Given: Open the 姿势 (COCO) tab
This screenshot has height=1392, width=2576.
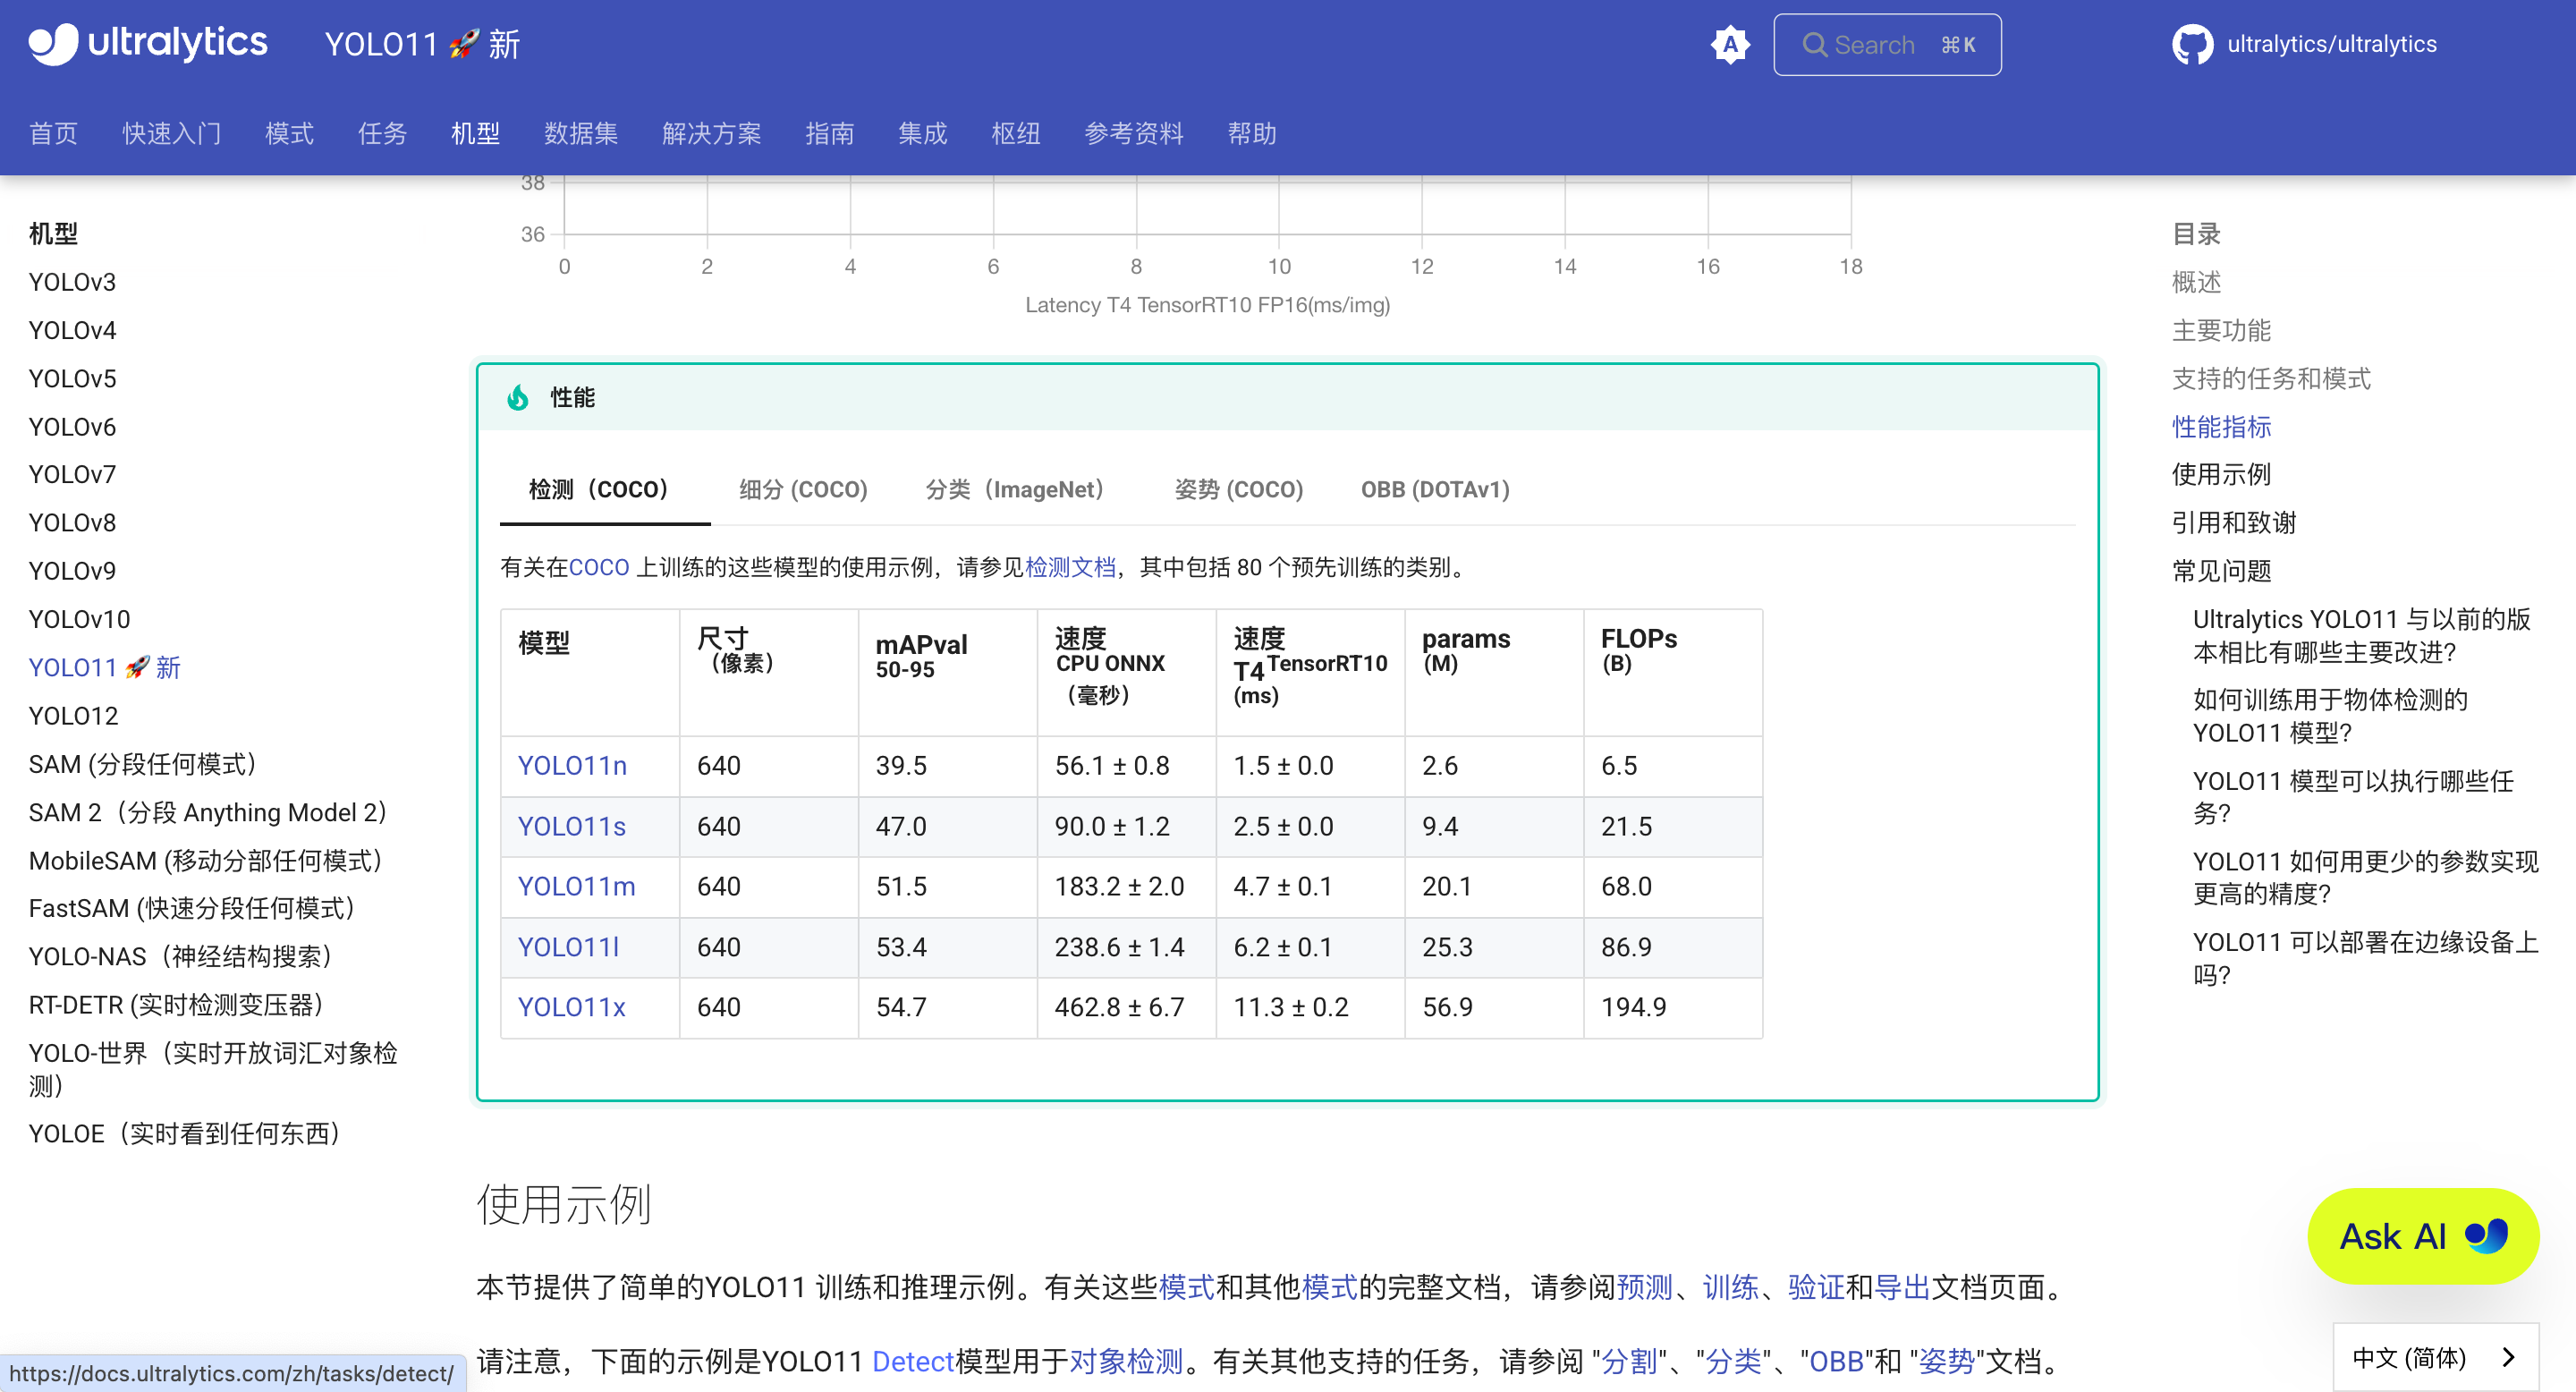Looking at the screenshot, I should coord(1238,490).
